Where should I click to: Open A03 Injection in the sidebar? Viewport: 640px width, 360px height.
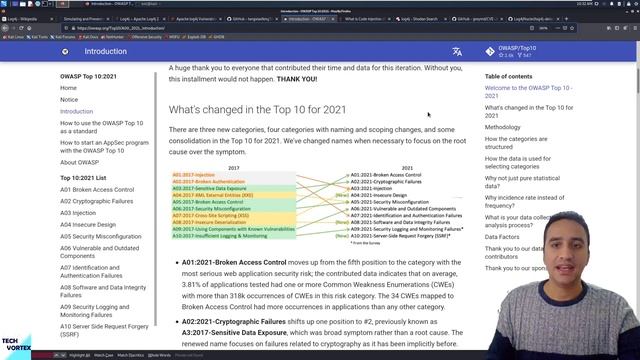(78, 213)
